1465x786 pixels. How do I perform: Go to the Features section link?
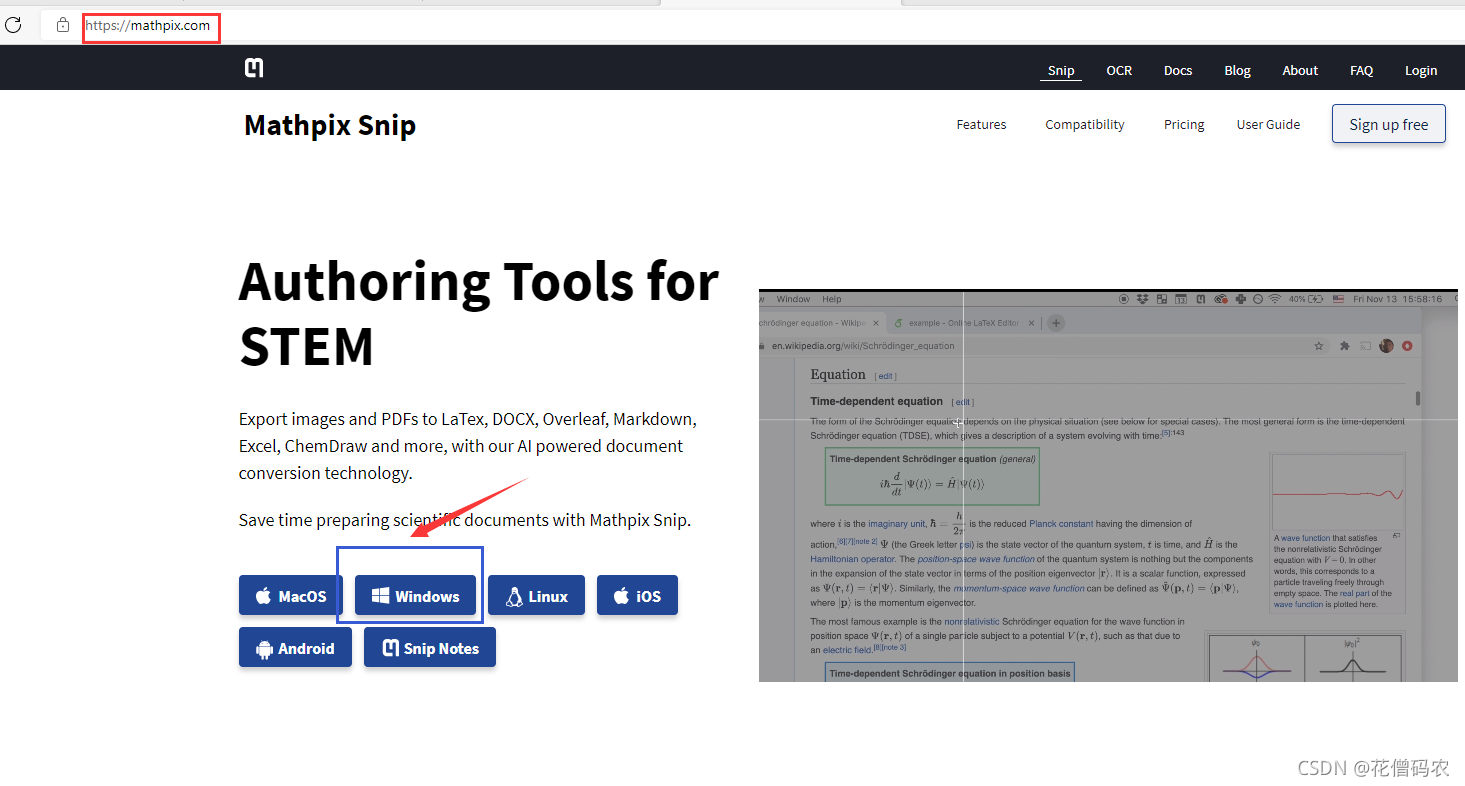[x=981, y=124]
